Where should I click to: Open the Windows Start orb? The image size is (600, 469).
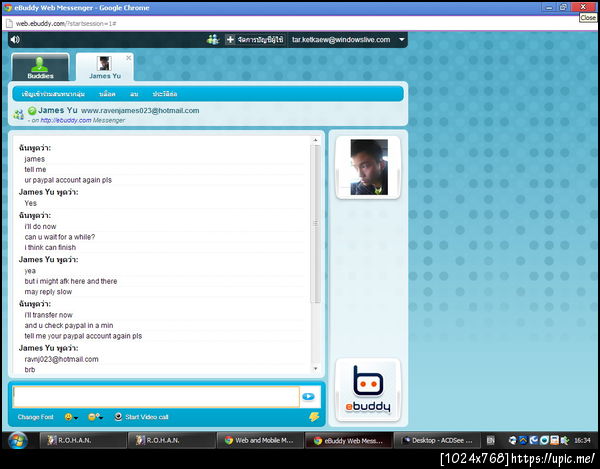18,440
